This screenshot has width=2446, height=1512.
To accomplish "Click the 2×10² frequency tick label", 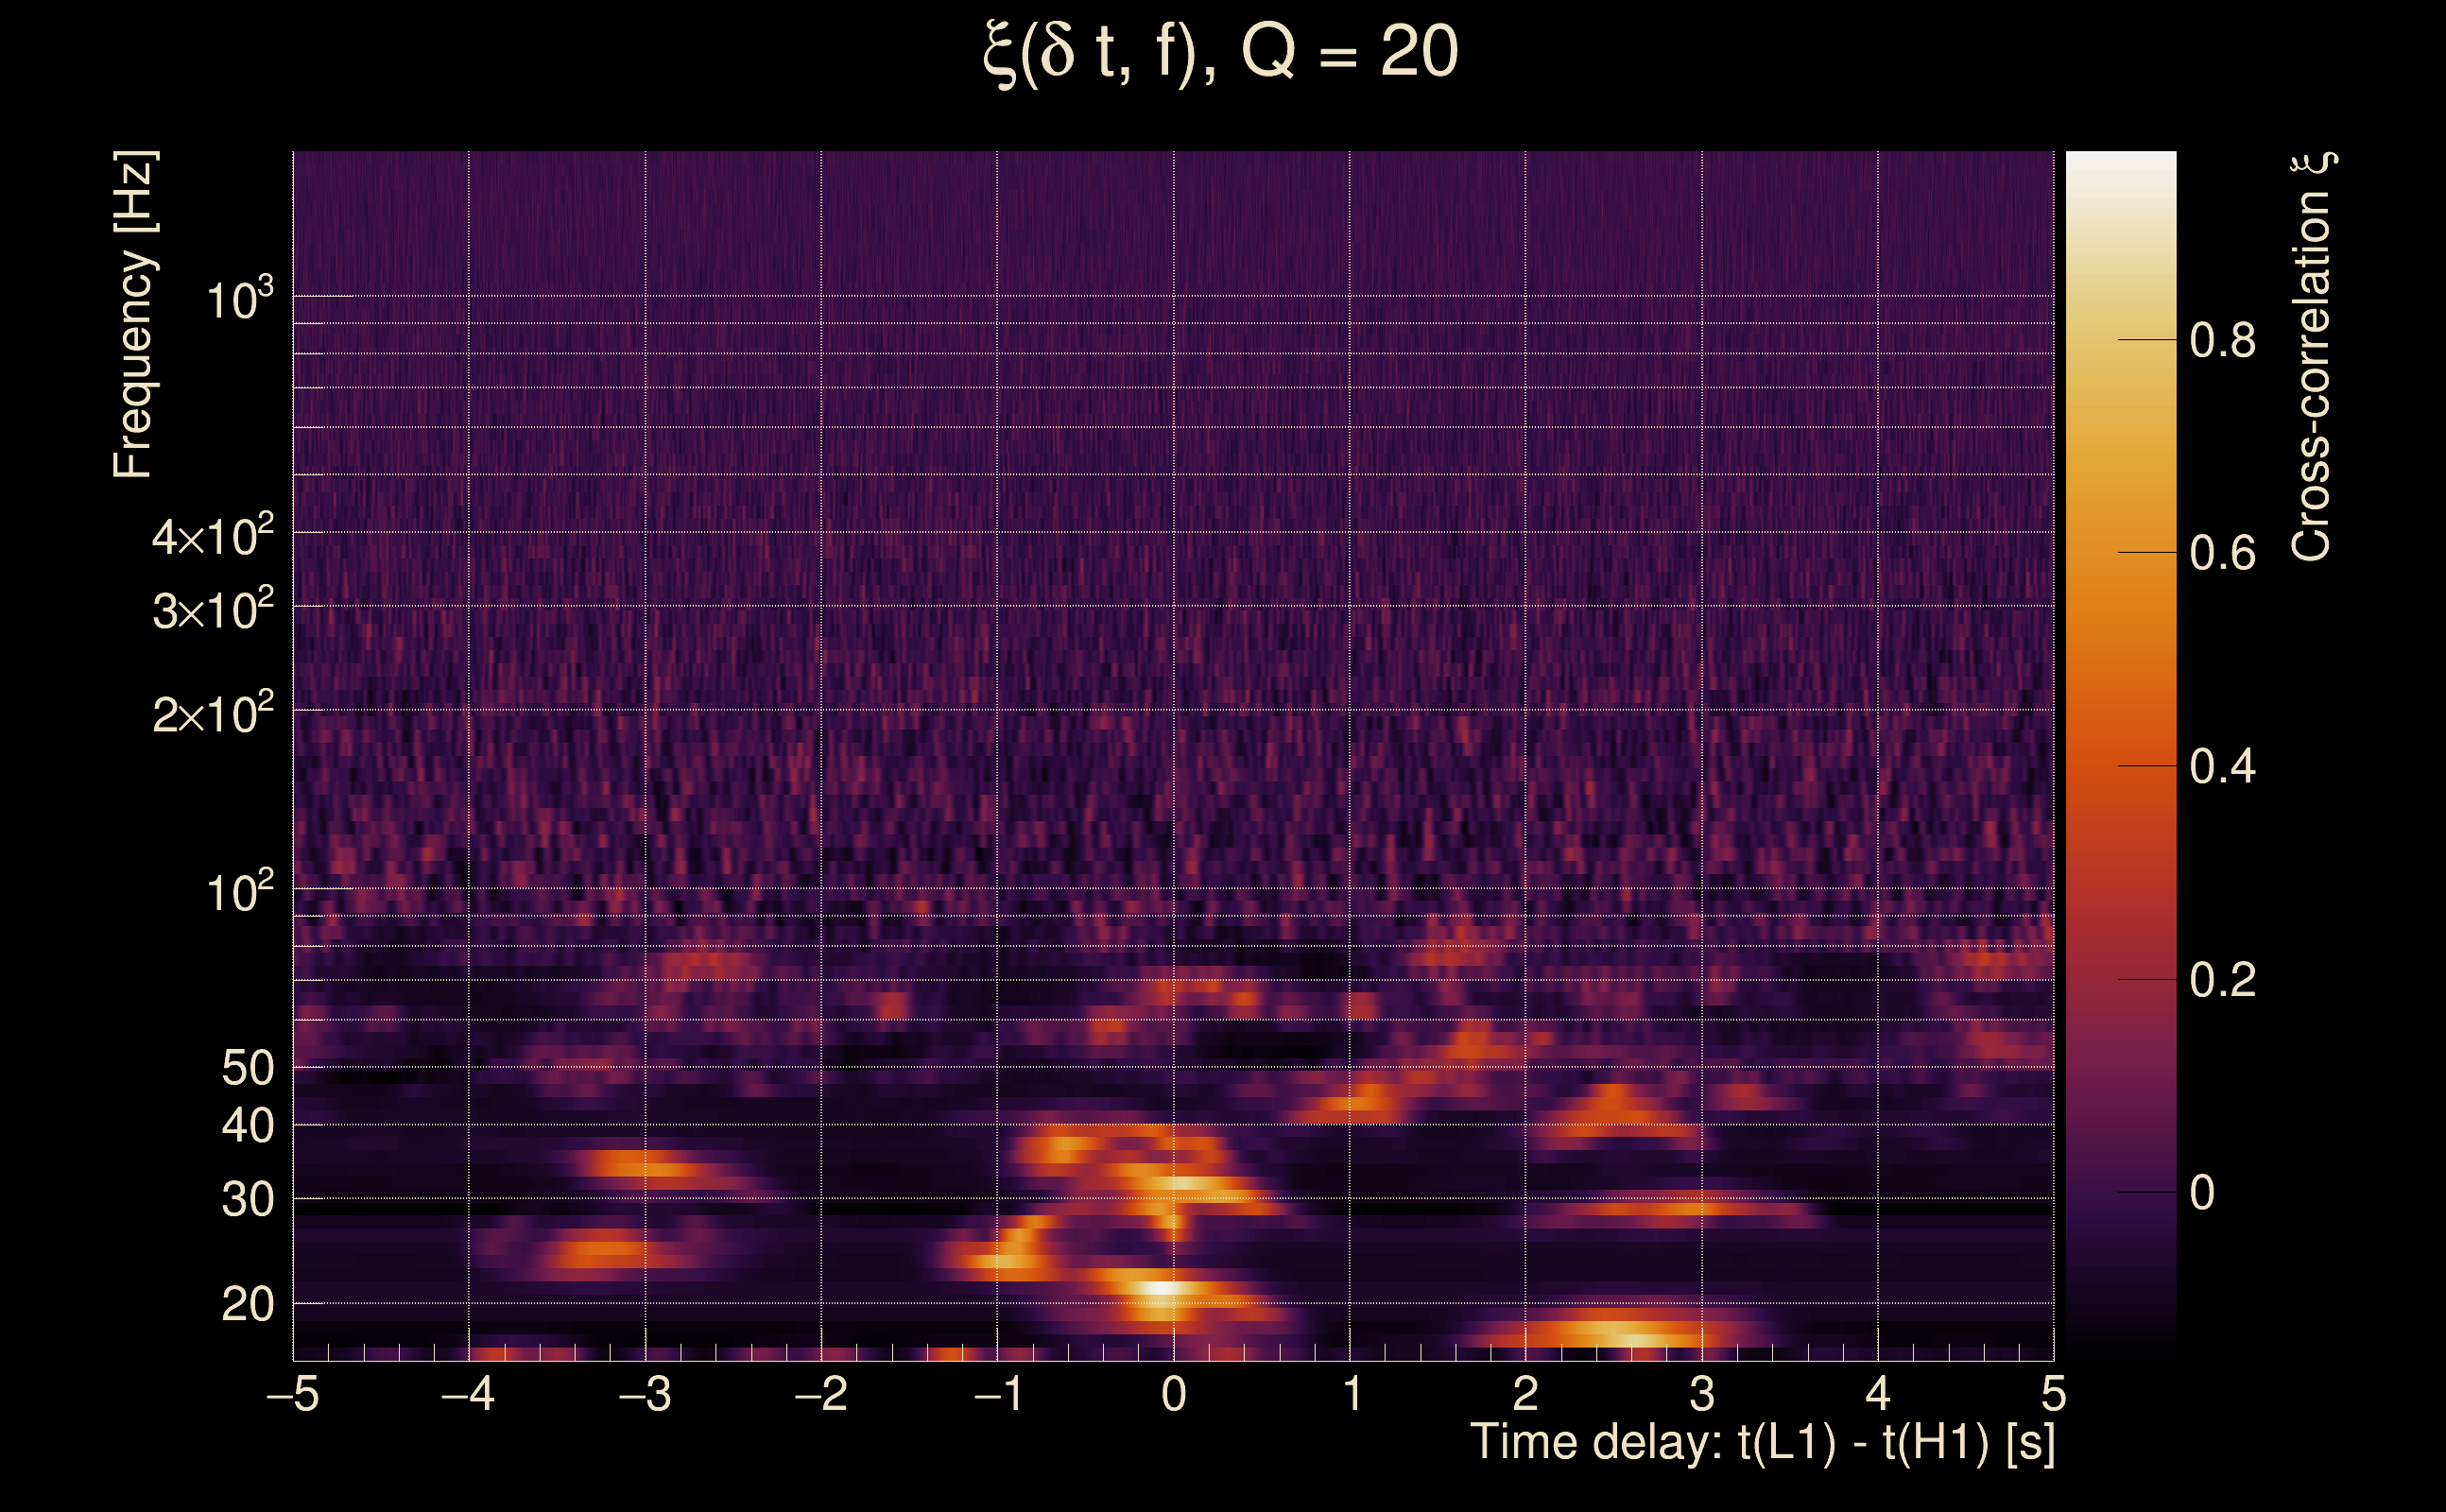I will coord(212,713).
